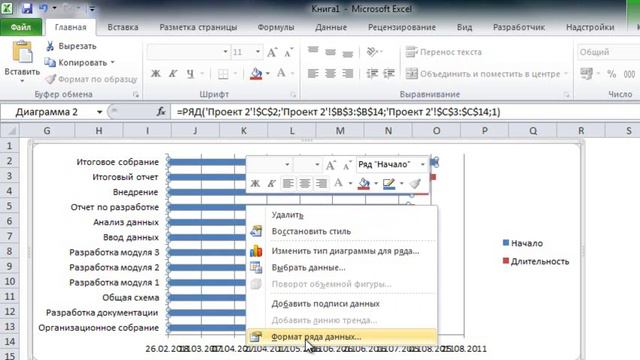
Task: Open mini toolbar font size dropdown
Action: (317, 164)
